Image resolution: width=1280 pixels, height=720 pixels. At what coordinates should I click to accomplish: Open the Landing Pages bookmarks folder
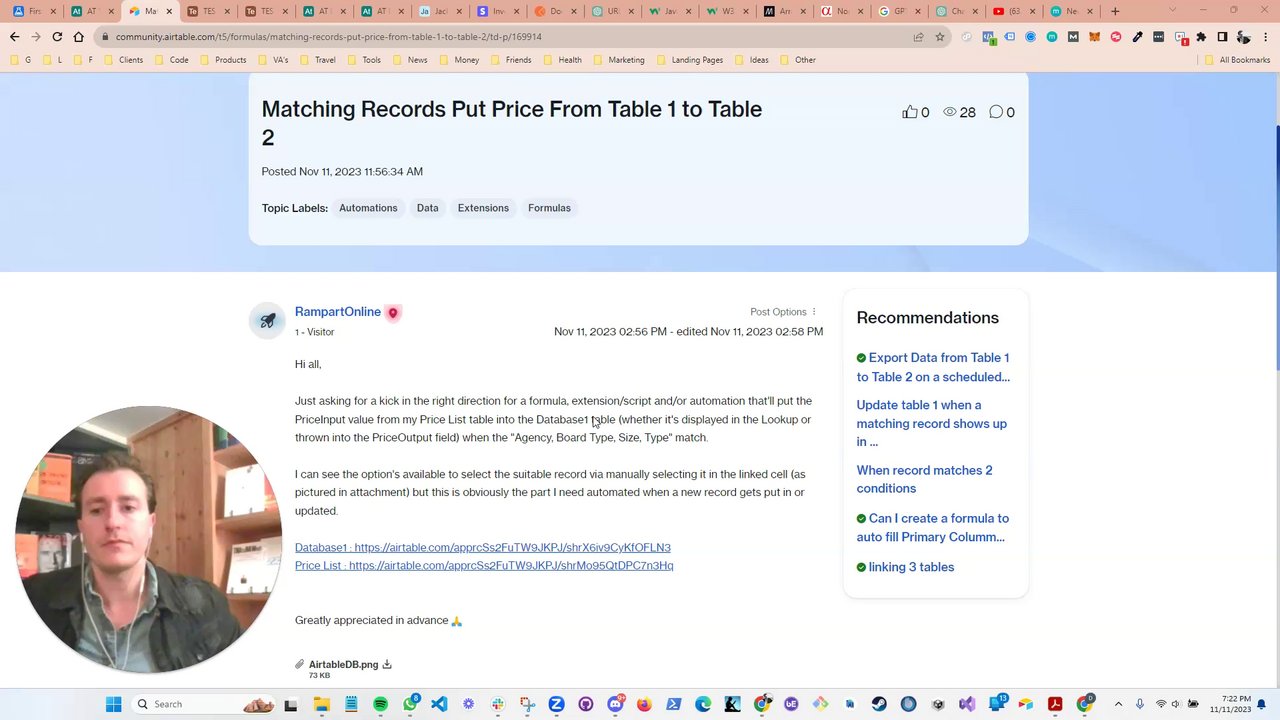pyautogui.click(x=691, y=60)
